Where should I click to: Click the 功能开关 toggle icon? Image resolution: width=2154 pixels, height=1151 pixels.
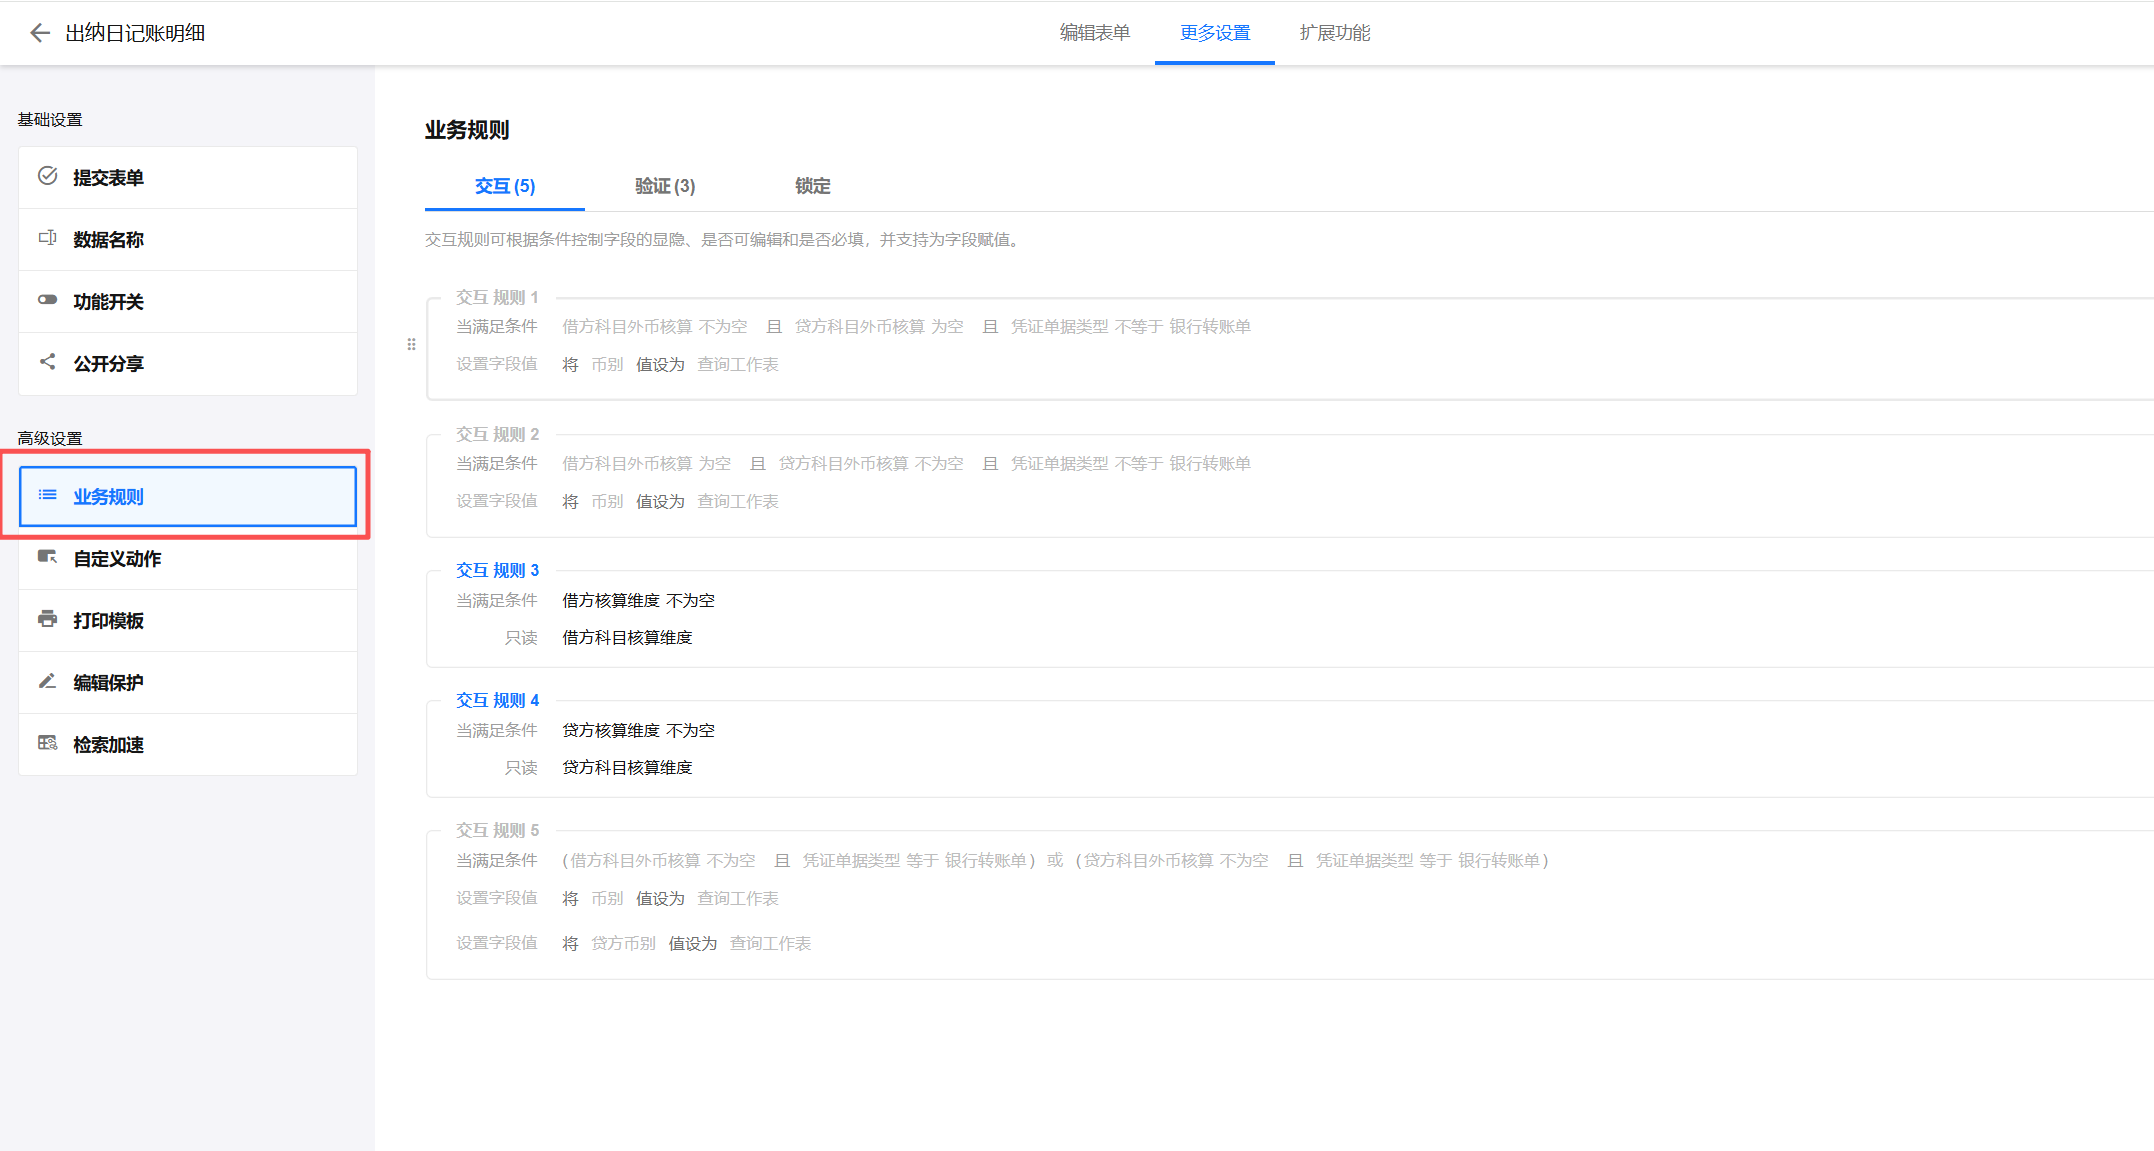click(47, 300)
